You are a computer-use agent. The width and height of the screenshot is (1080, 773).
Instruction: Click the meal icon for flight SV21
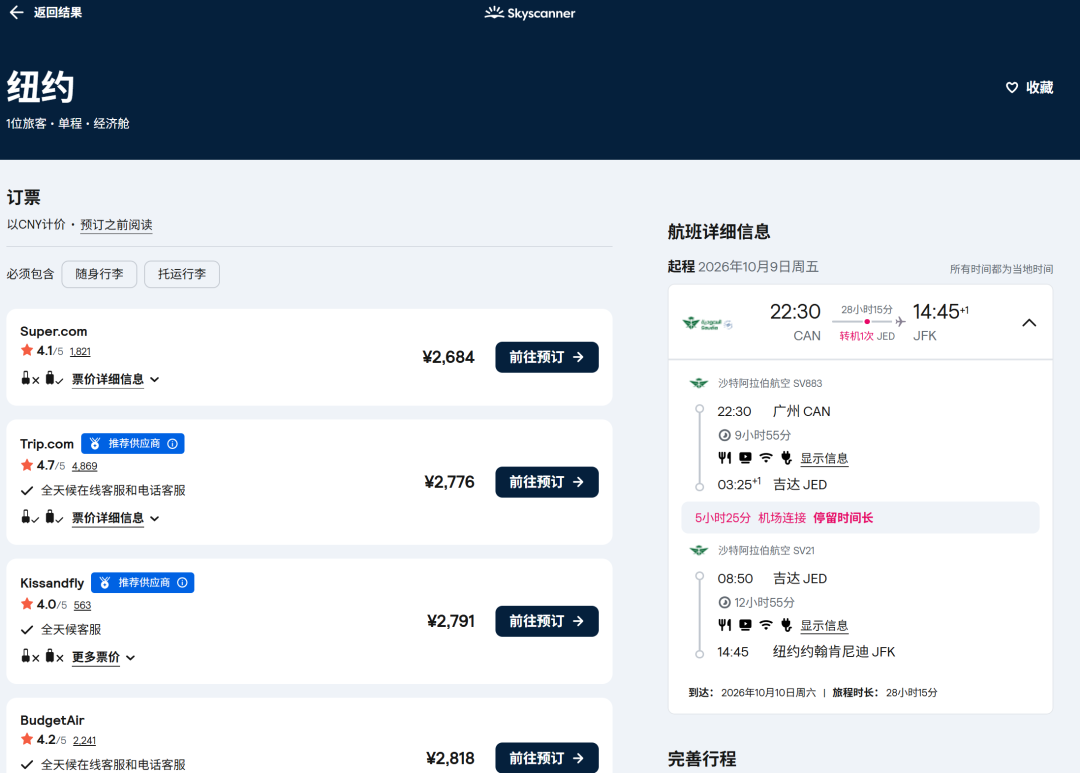pyautogui.click(x=724, y=625)
